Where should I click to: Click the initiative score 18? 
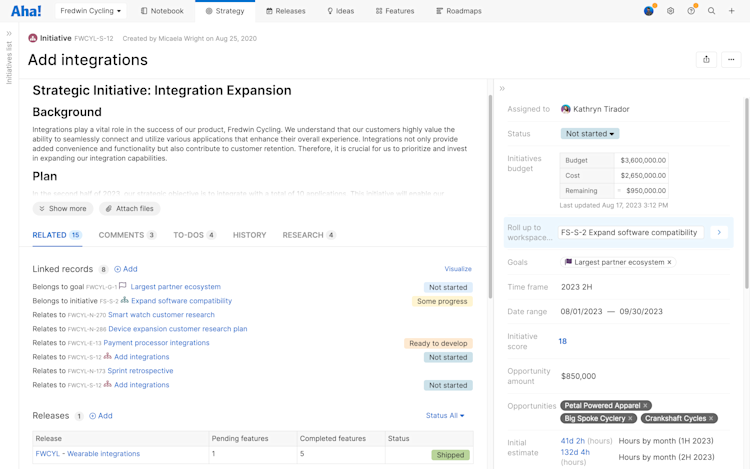pyautogui.click(x=562, y=341)
